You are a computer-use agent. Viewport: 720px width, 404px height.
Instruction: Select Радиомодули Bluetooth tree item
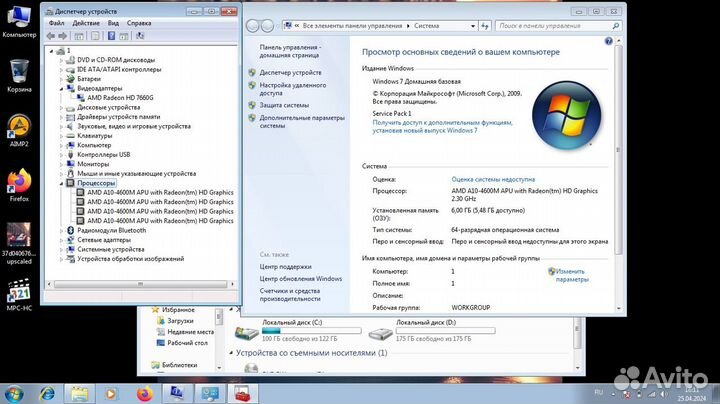click(112, 230)
